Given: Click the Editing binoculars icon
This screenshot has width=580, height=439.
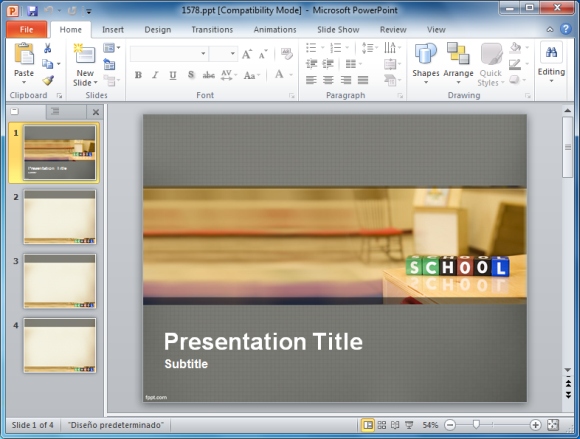Looking at the screenshot, I should (x=551, y=53).
